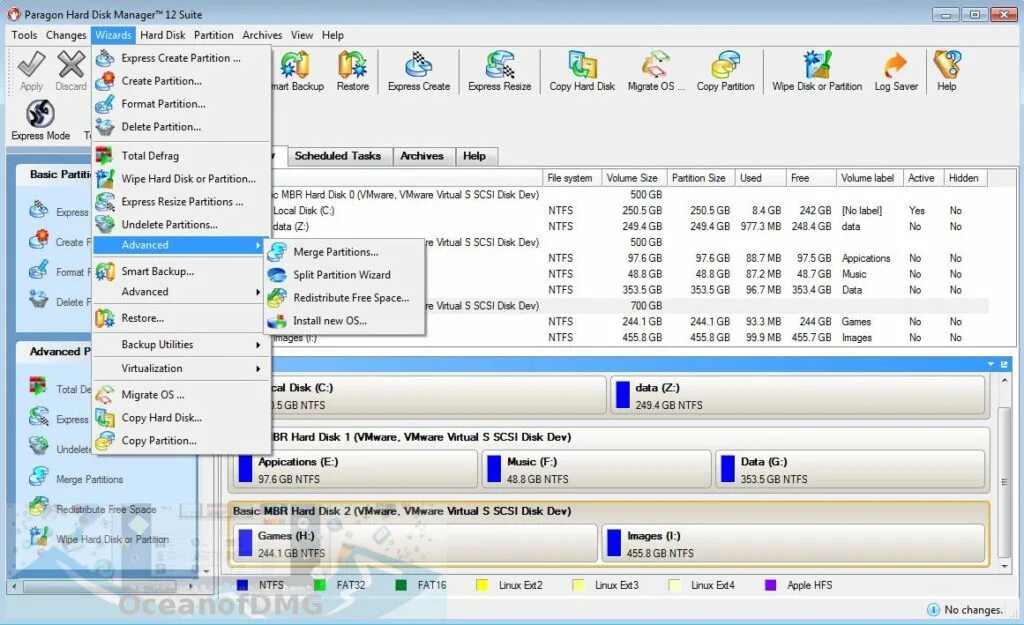Click Express Resize toolbar icon

500,65
